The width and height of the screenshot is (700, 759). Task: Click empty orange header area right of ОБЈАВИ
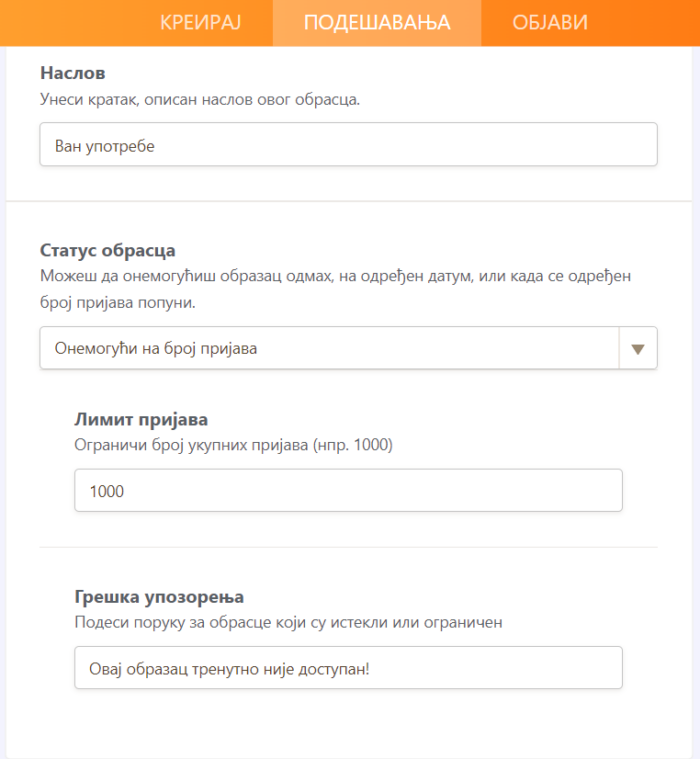click(650, 22)
